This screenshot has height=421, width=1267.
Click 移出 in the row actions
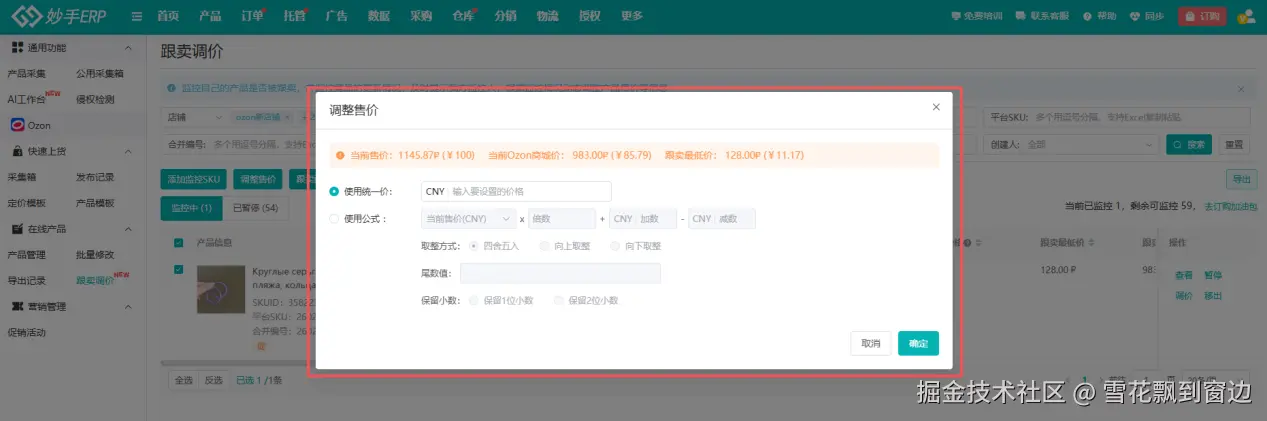click(x=1212, y=296)
